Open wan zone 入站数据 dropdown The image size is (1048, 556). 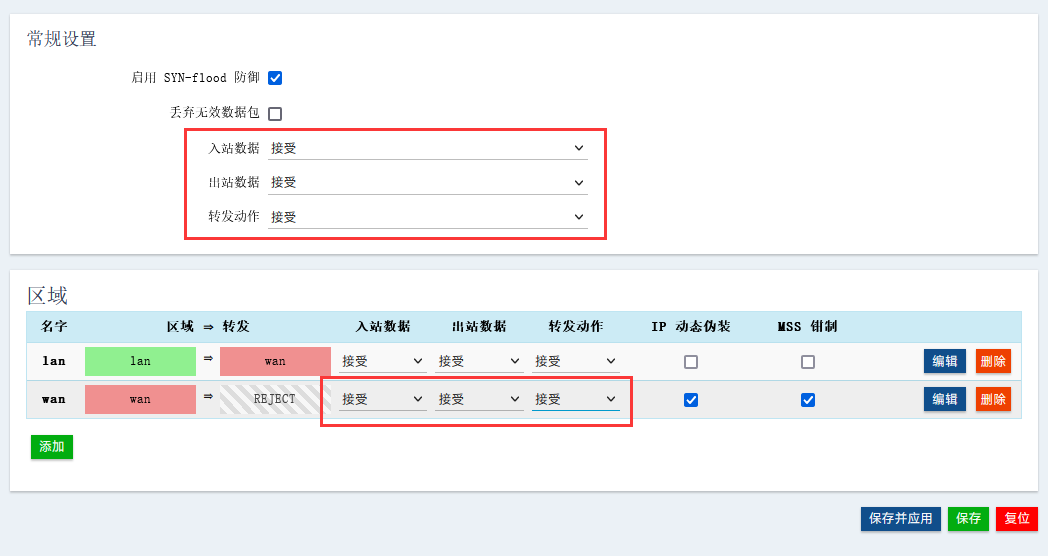coord(383,399)
